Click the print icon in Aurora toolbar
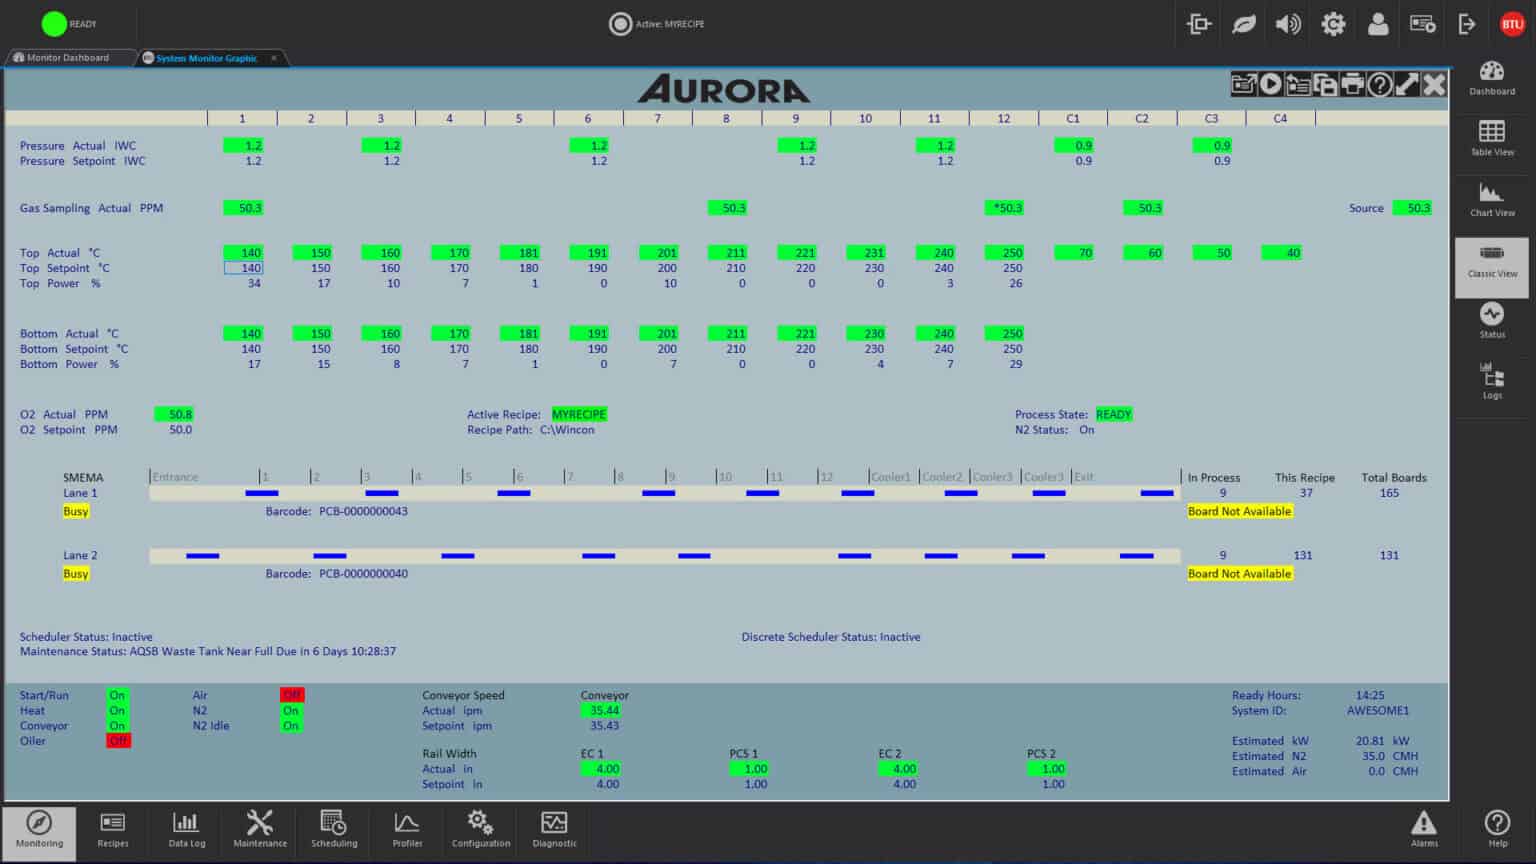This screenshot has width=1536, height=864. pyautogui.click(x=1352, y=85)
